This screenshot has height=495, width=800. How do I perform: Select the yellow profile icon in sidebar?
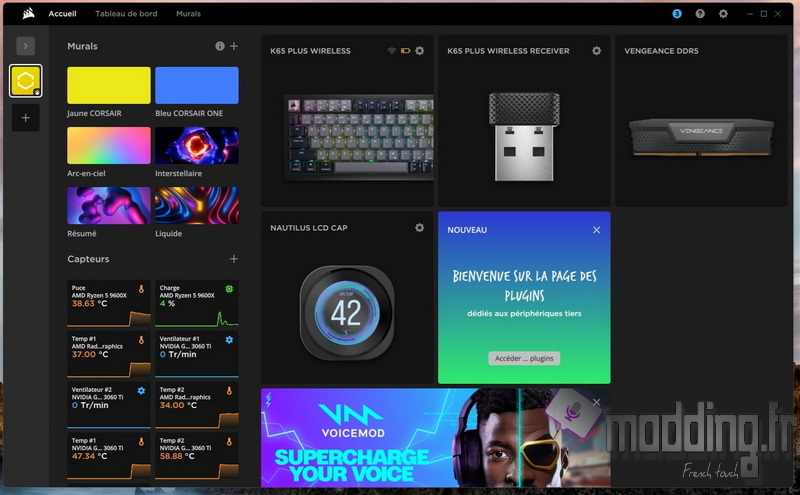point(26,81)
